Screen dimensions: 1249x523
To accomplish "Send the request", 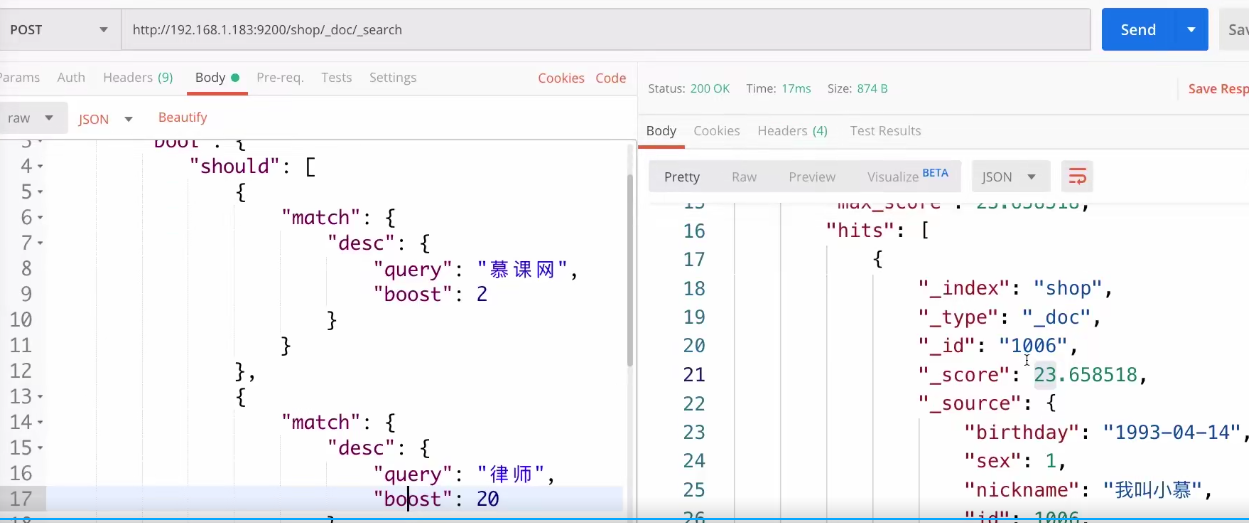I will tap(1138, 30).
